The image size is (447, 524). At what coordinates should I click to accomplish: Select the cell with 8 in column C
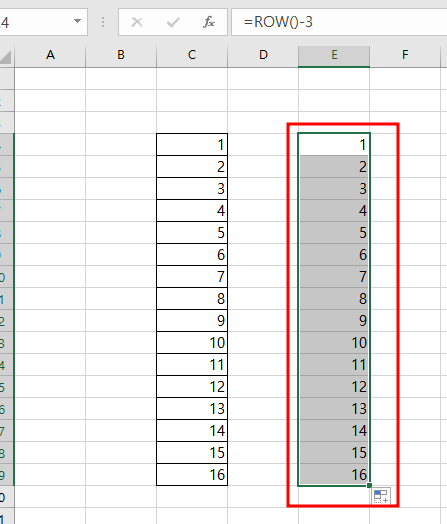click(x=192, y=298)
